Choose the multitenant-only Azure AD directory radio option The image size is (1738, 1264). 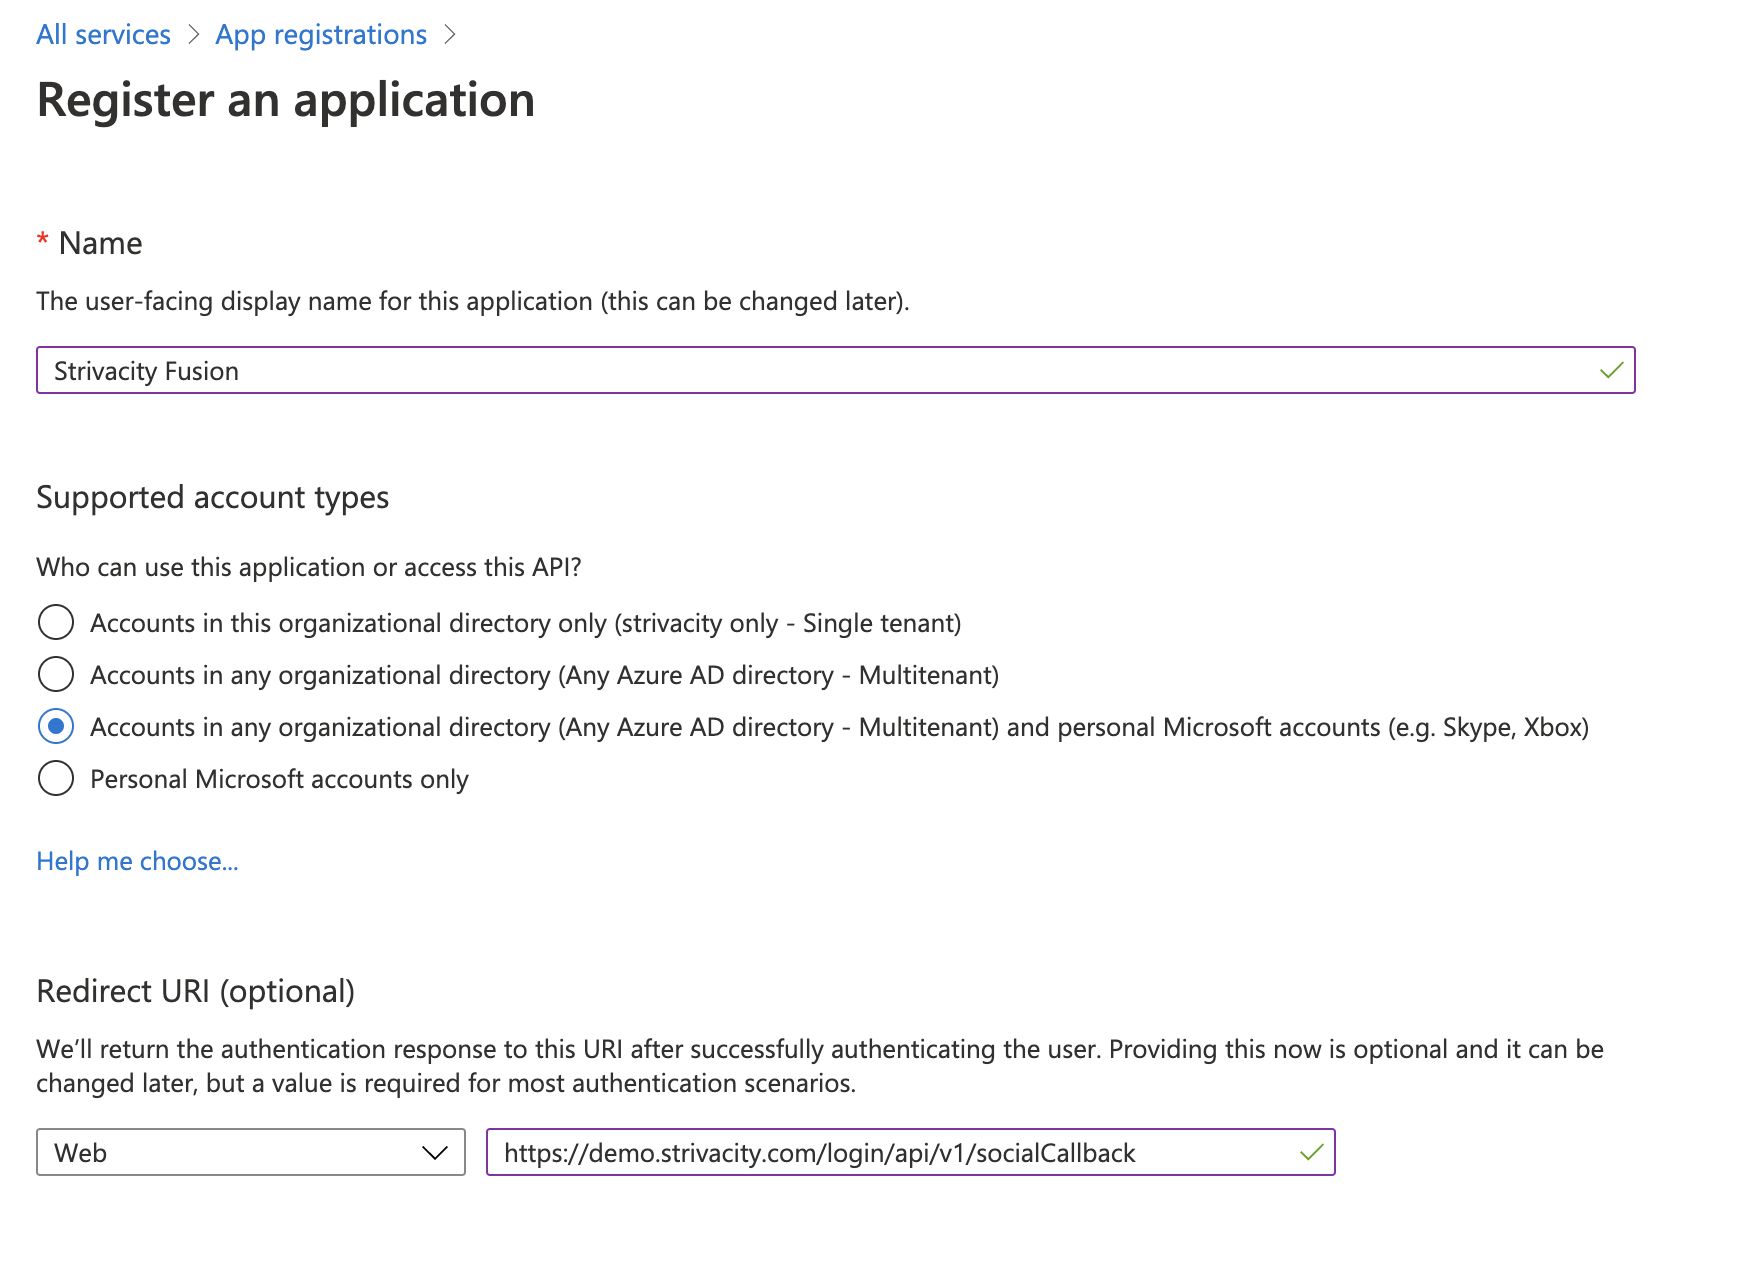pyautogui.click(x=56, y=674)
